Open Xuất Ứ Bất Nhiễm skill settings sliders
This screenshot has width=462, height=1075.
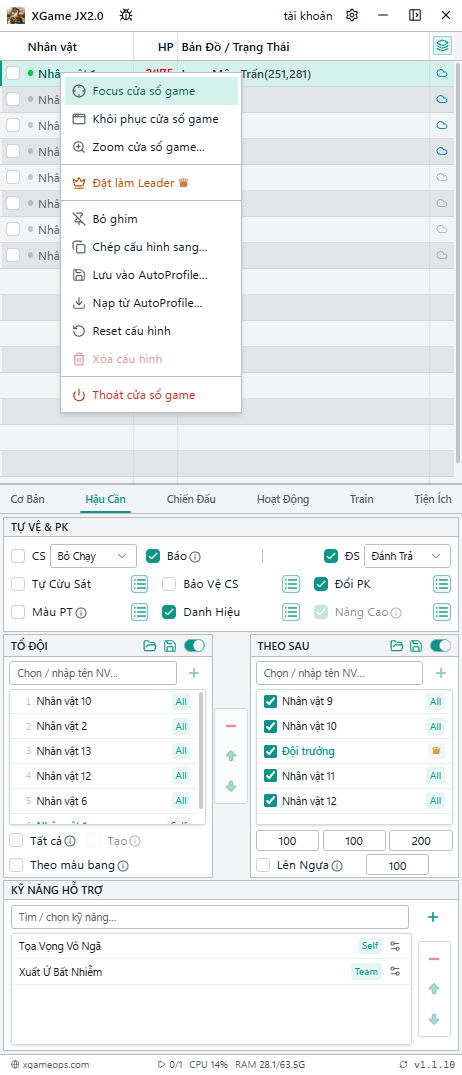coord(396,972)
